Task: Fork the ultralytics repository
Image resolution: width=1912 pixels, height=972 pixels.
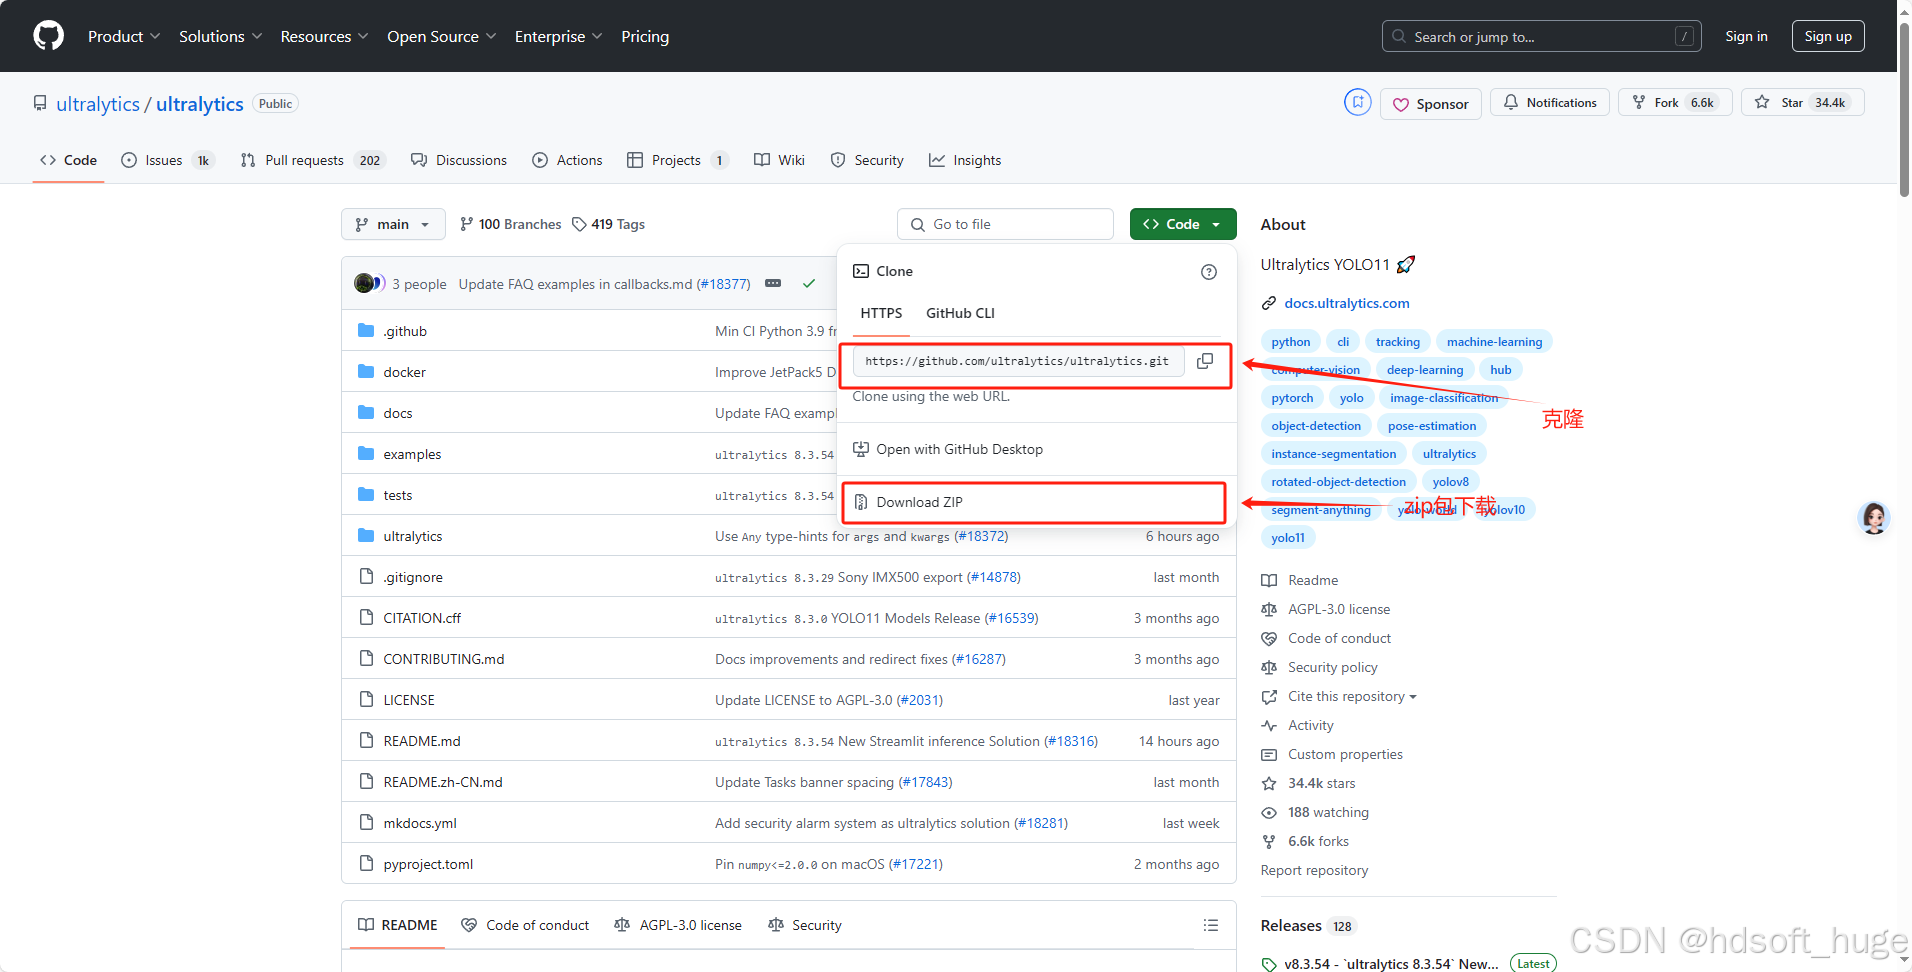Action: coord(1675,103)
